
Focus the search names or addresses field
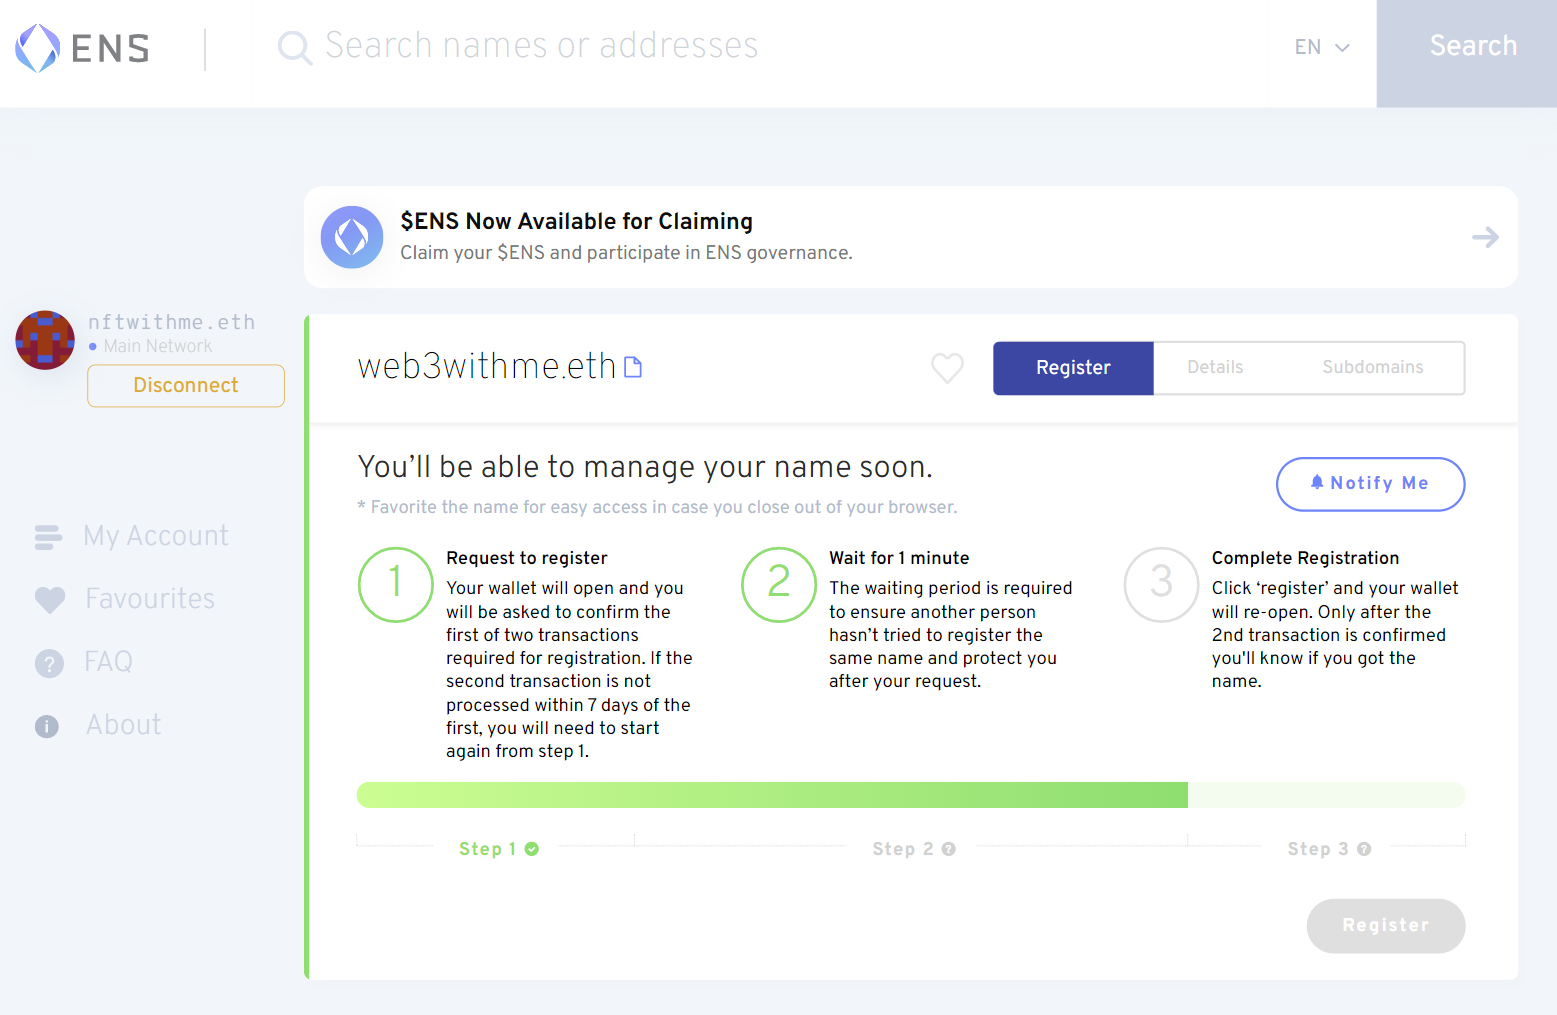541,46
